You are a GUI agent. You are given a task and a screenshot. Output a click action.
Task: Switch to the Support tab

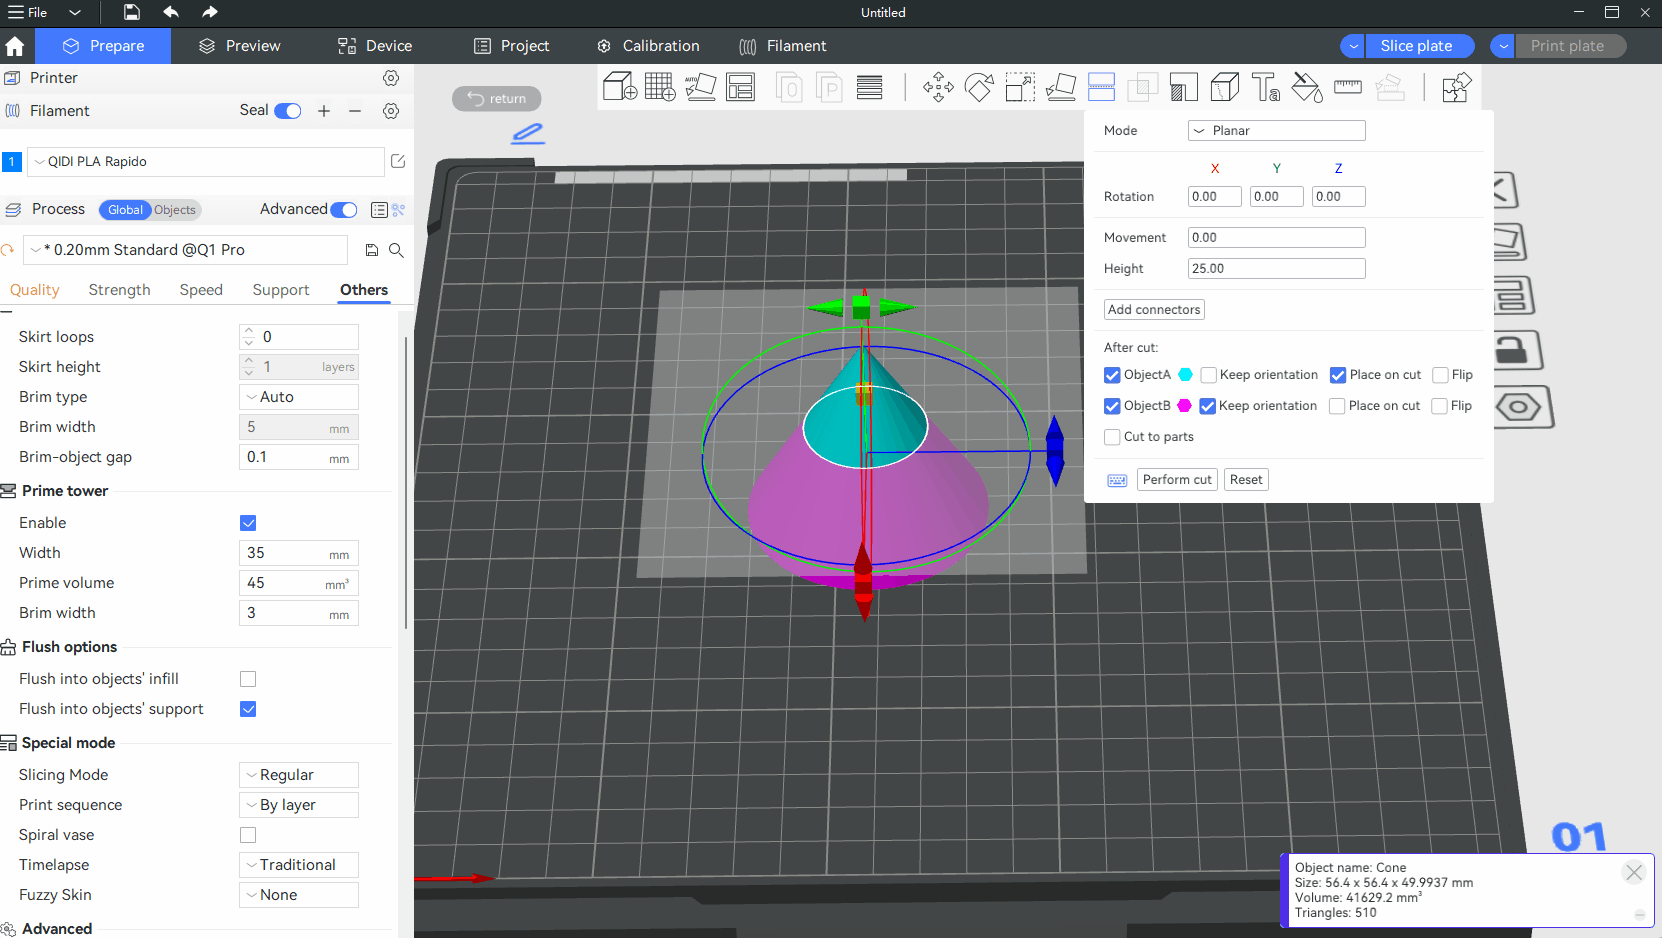[280, 290]
